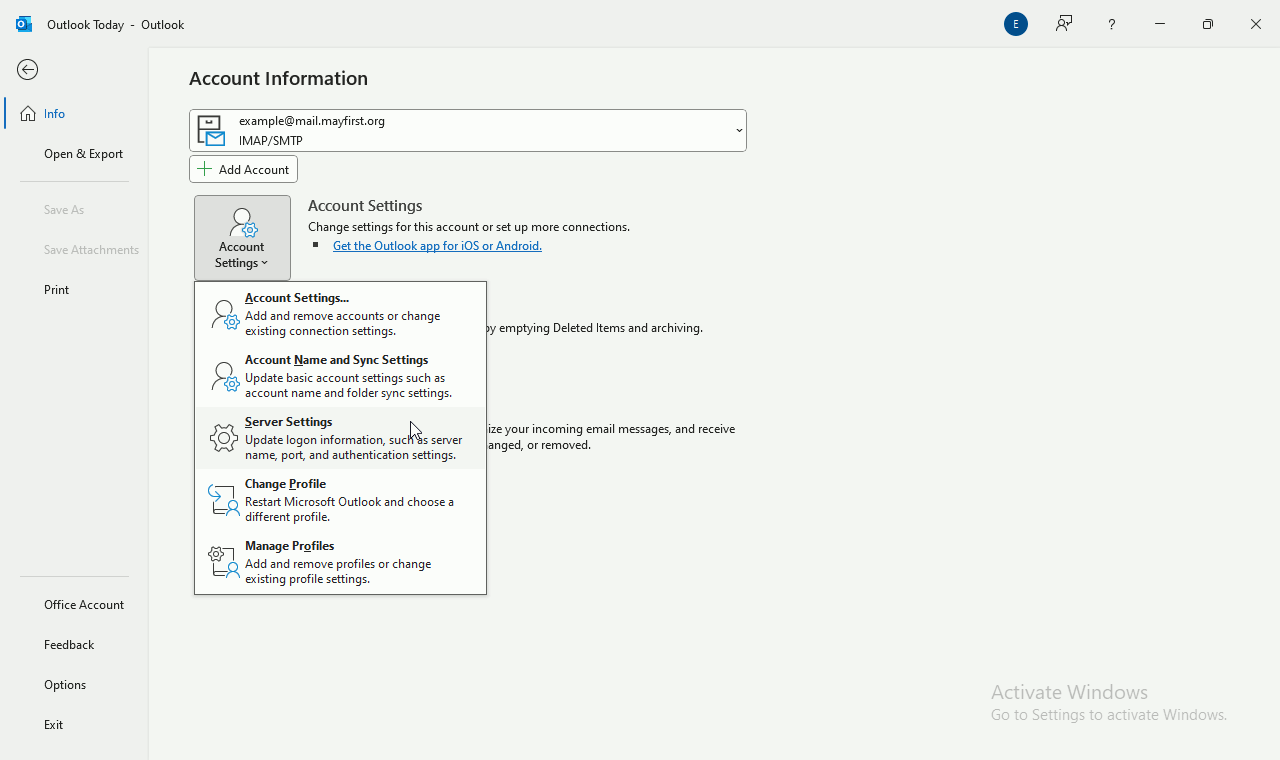
Task: Open the Open & Export tab
Action: [75, 154]
